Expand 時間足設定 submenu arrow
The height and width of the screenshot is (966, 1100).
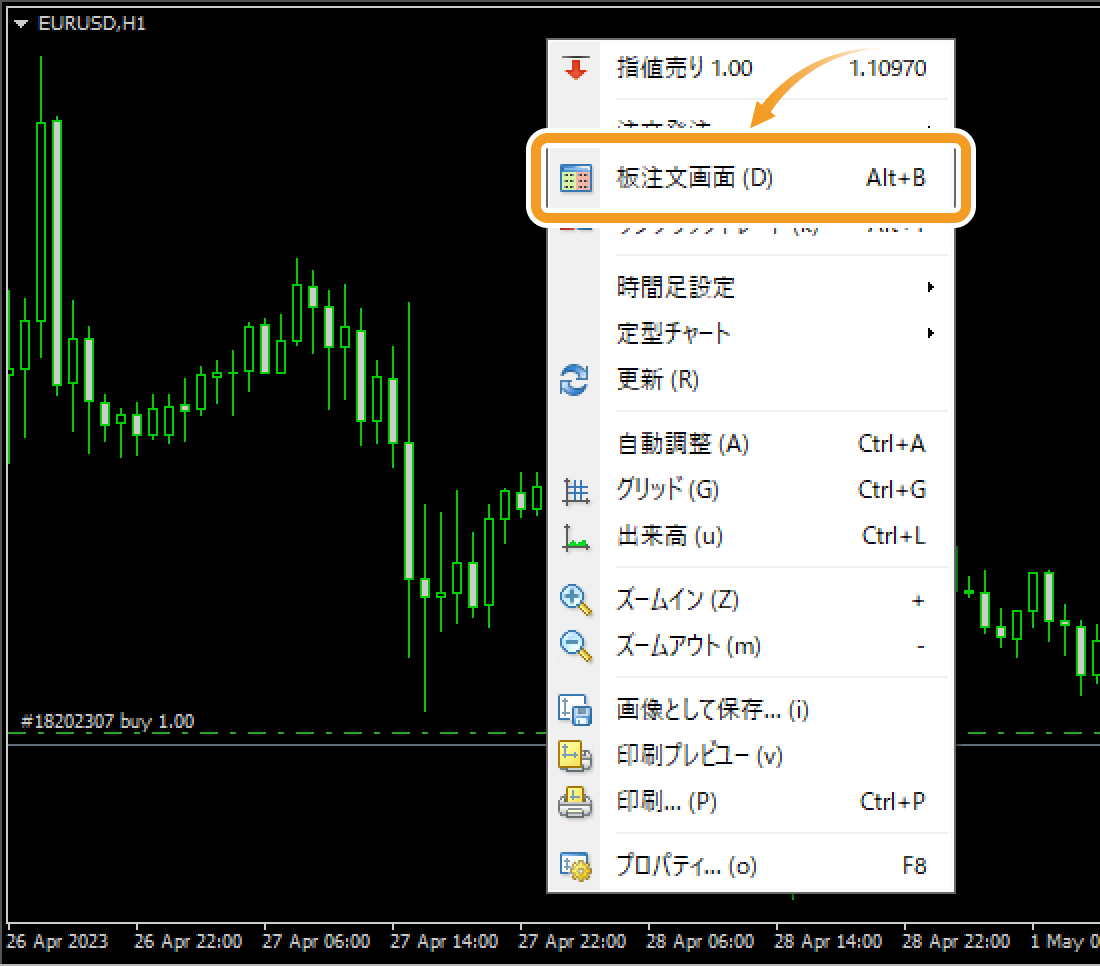pos(930,287)
